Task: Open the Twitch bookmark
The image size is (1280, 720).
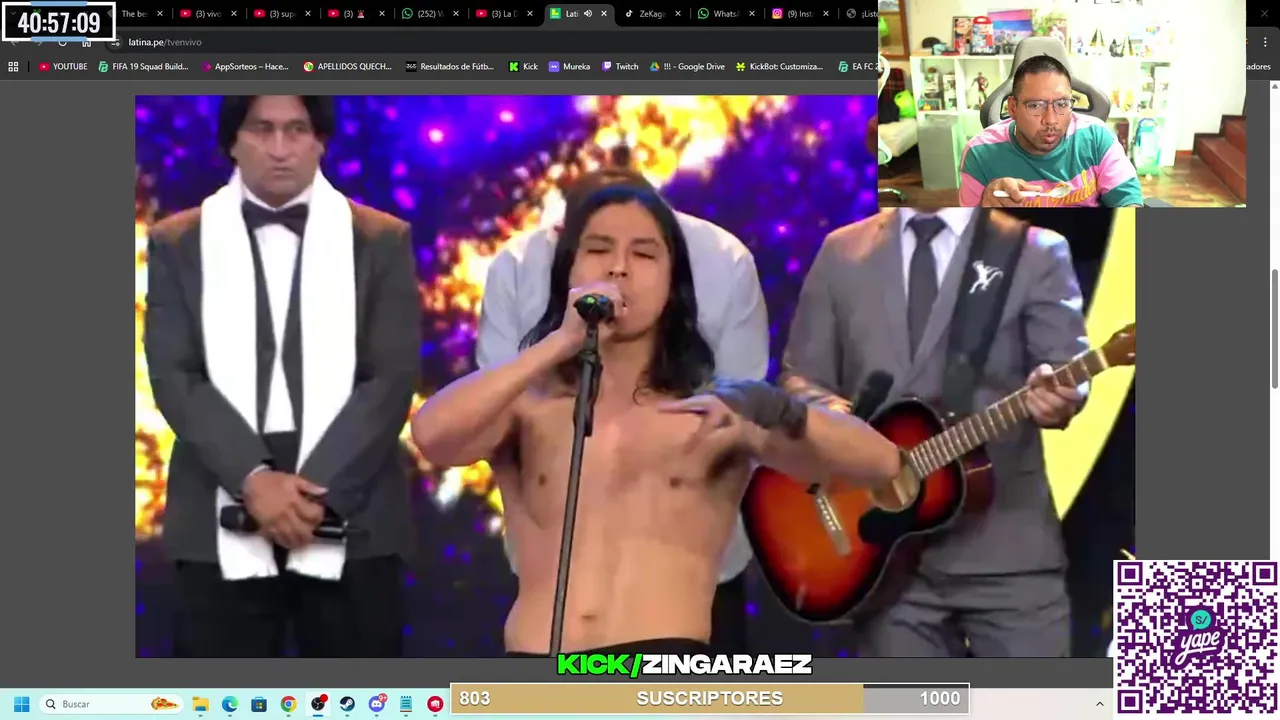Action: pos(620,66)
